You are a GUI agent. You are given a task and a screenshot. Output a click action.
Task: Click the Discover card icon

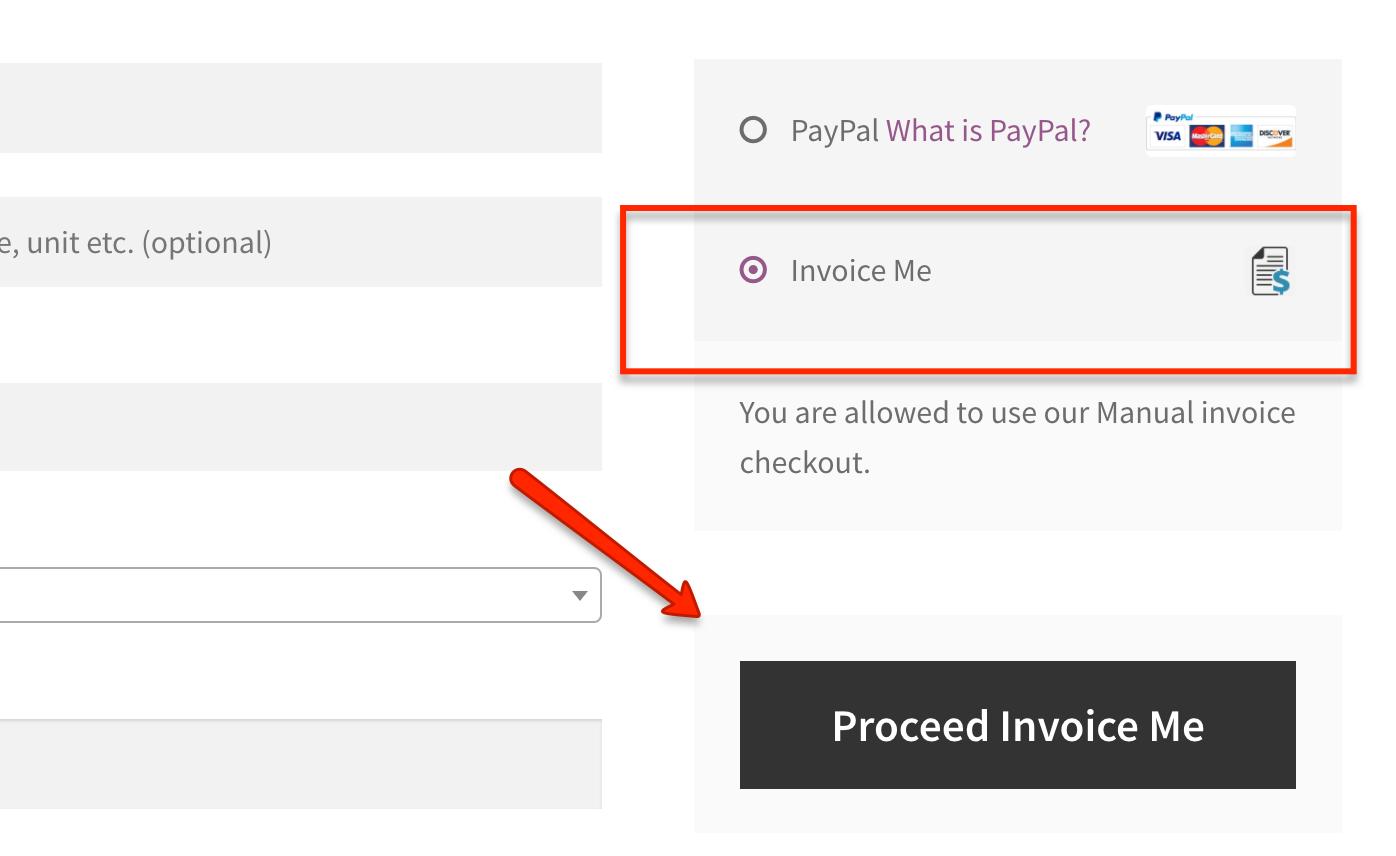(1275, 136)
